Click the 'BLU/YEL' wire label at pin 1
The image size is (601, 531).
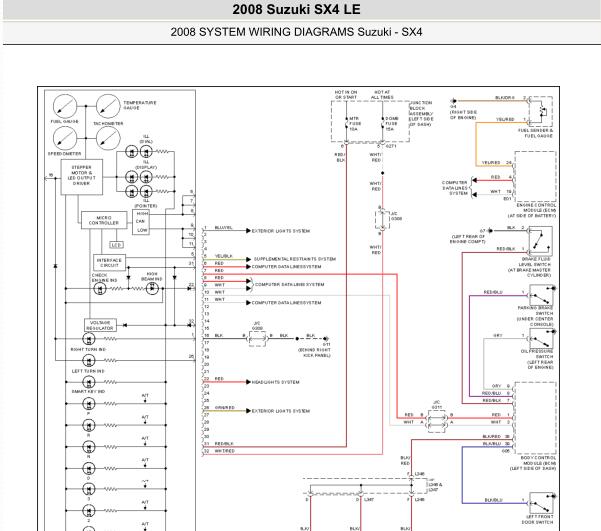(223, 227)
